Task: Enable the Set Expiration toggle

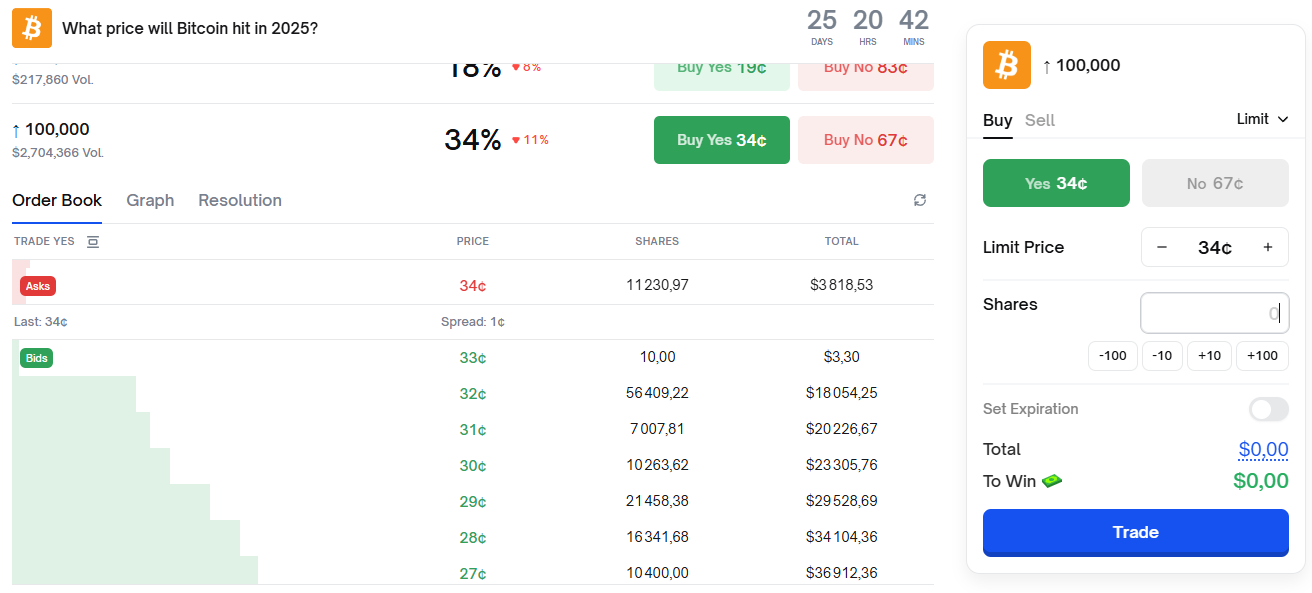Action: coord(1267,409)
